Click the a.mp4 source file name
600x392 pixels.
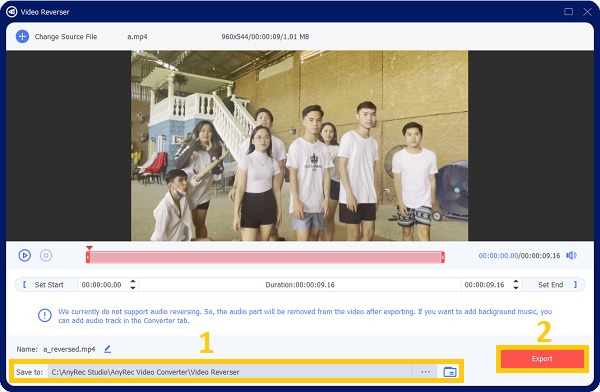[x=137, y=37]
